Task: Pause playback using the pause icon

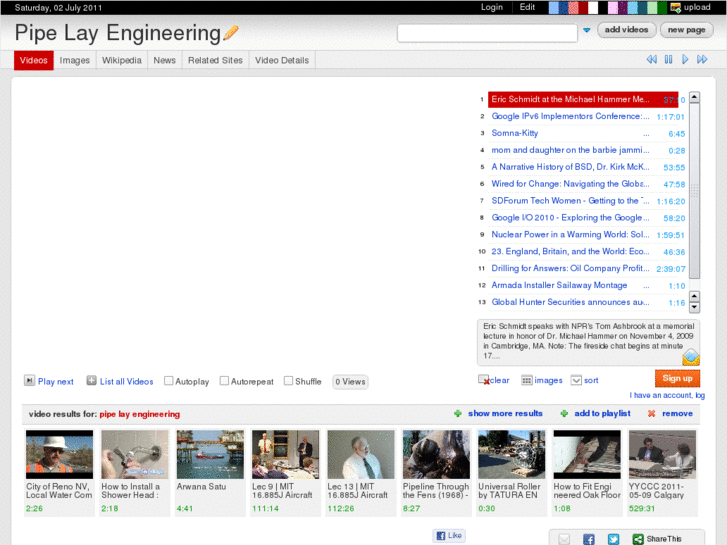Action: [x=668, y=59]
